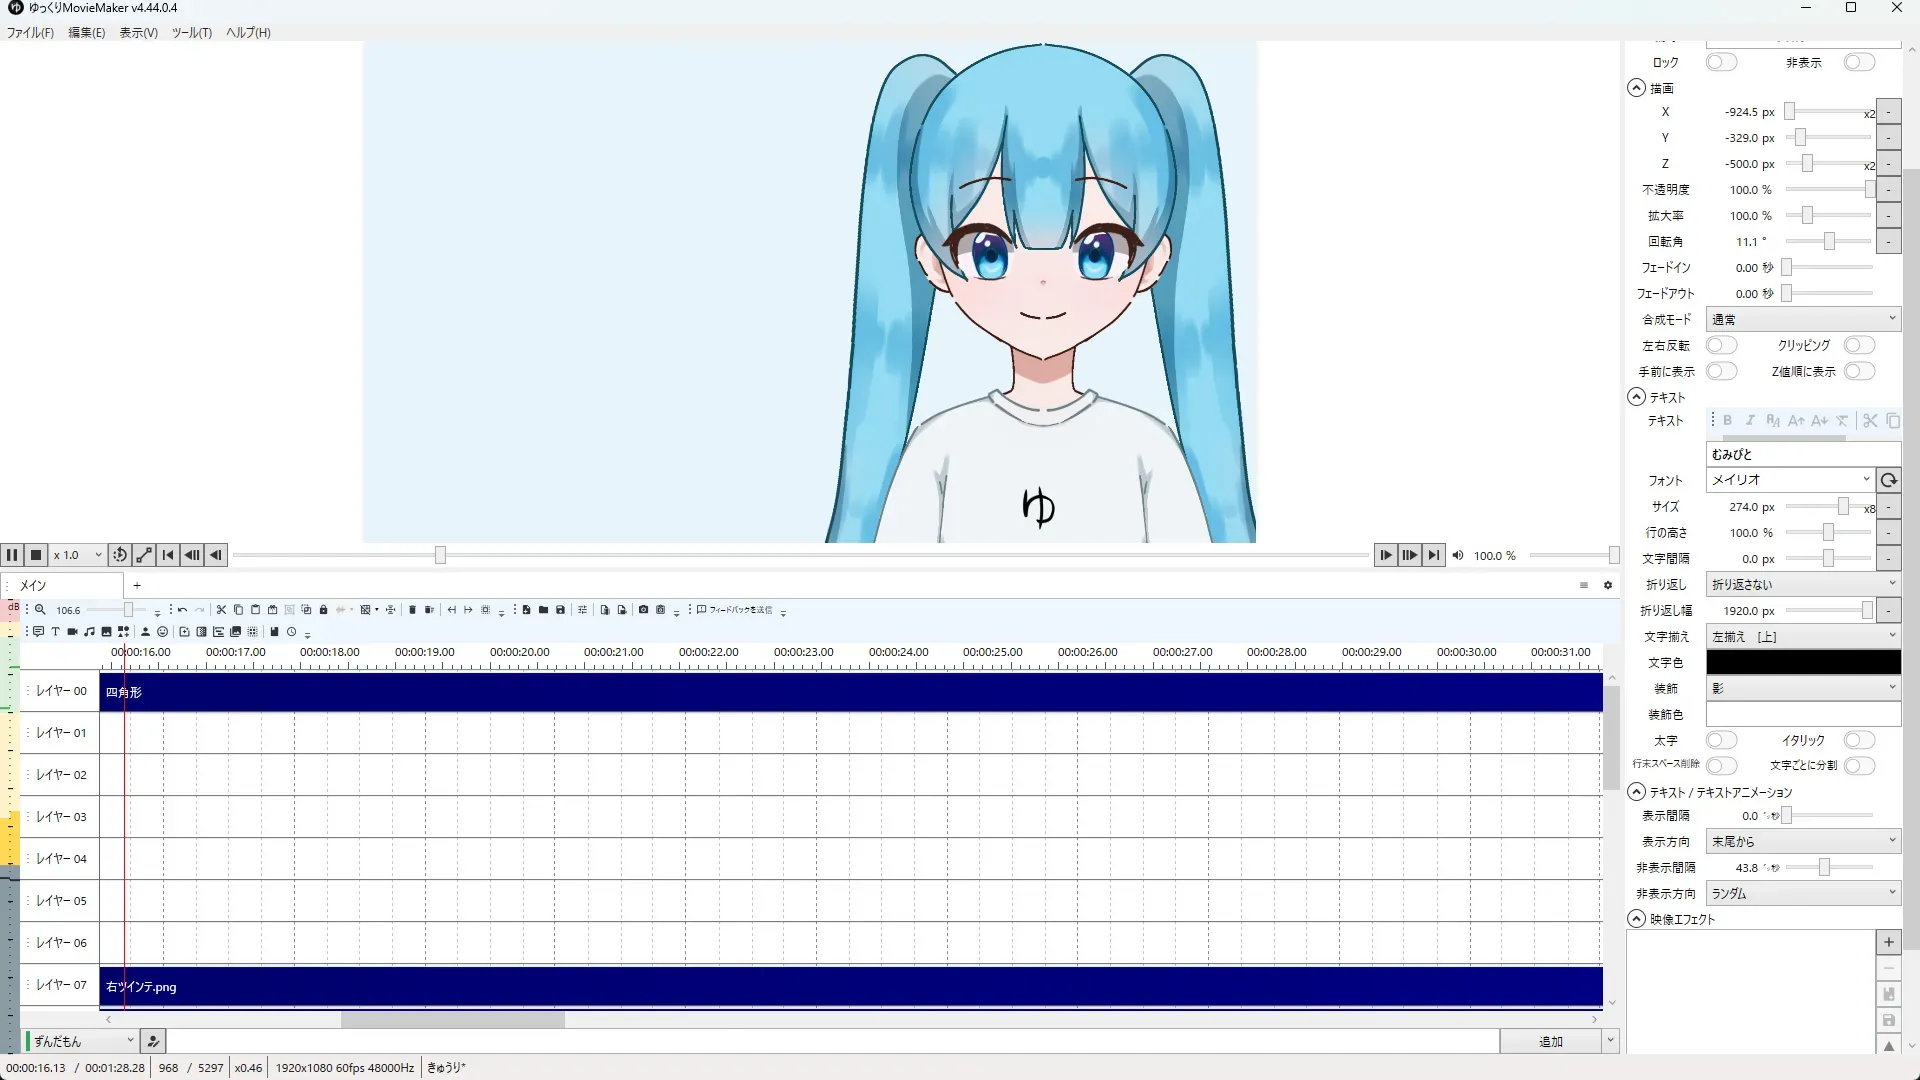The height and width of the screenshot is (1080, 1920).
Task: Click the camera snapshot icon in toolbar
Action: [x=643, y=610]
